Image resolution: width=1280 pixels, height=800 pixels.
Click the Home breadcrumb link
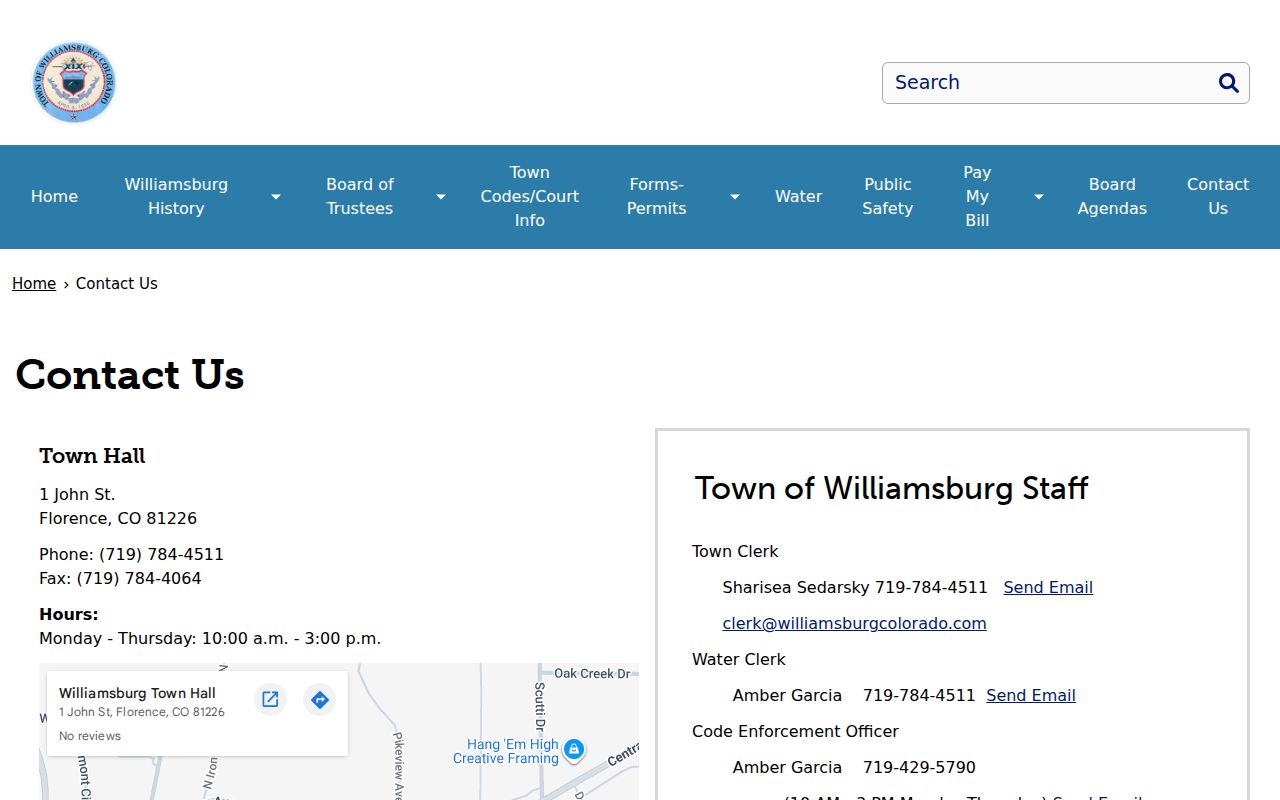(x=34, y=284)
